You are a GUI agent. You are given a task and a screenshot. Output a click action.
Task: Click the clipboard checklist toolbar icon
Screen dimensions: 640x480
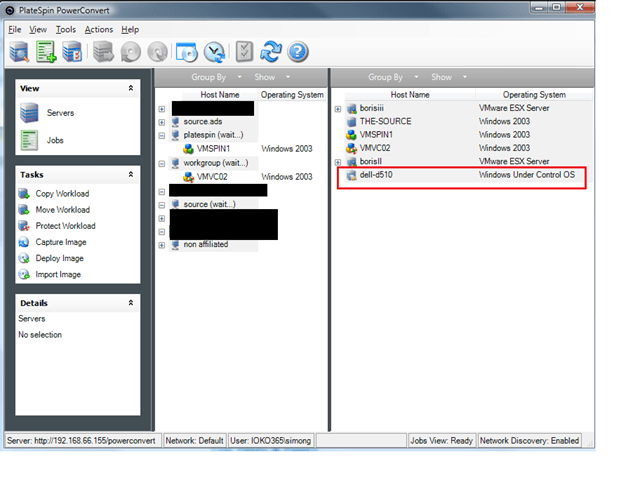tap(244, 52)
